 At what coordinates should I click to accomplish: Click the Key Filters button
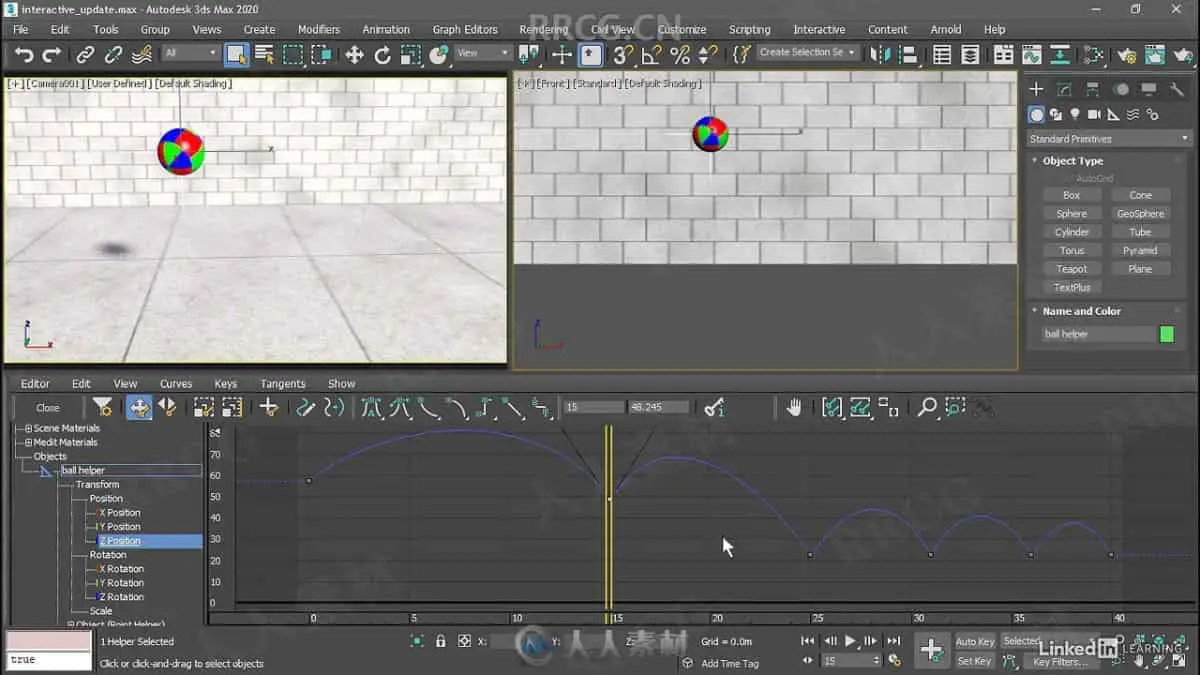pyautogui.click(x=1060, y=661)
